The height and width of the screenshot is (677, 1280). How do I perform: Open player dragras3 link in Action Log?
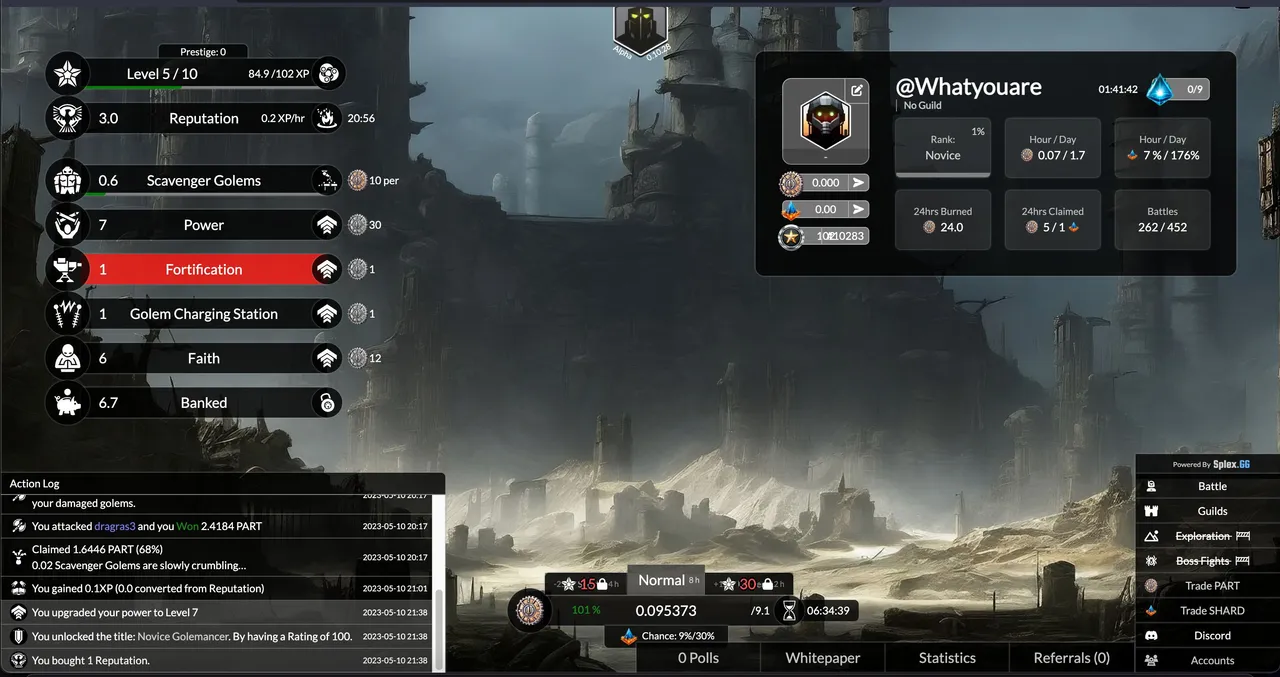(115, 526)
